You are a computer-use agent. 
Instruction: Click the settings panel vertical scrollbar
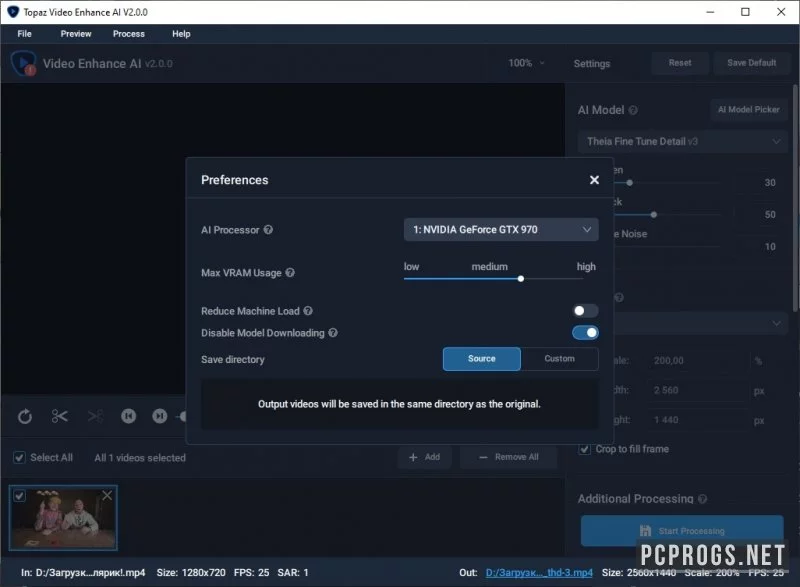(795, 198)
